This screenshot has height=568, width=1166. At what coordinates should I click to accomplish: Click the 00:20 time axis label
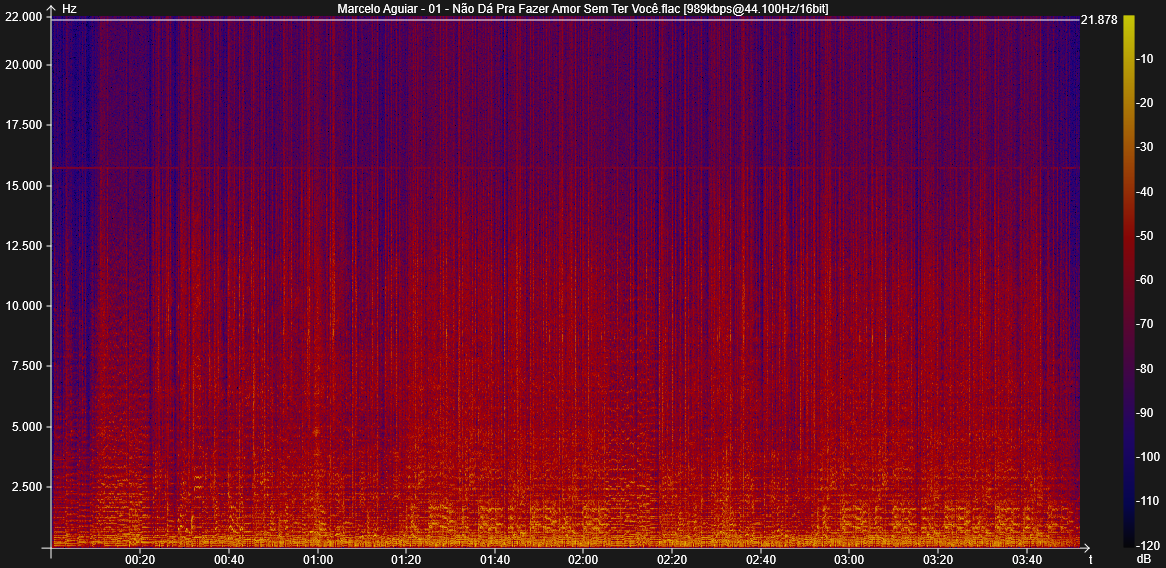pyautogui.click(x=140, y=559)
